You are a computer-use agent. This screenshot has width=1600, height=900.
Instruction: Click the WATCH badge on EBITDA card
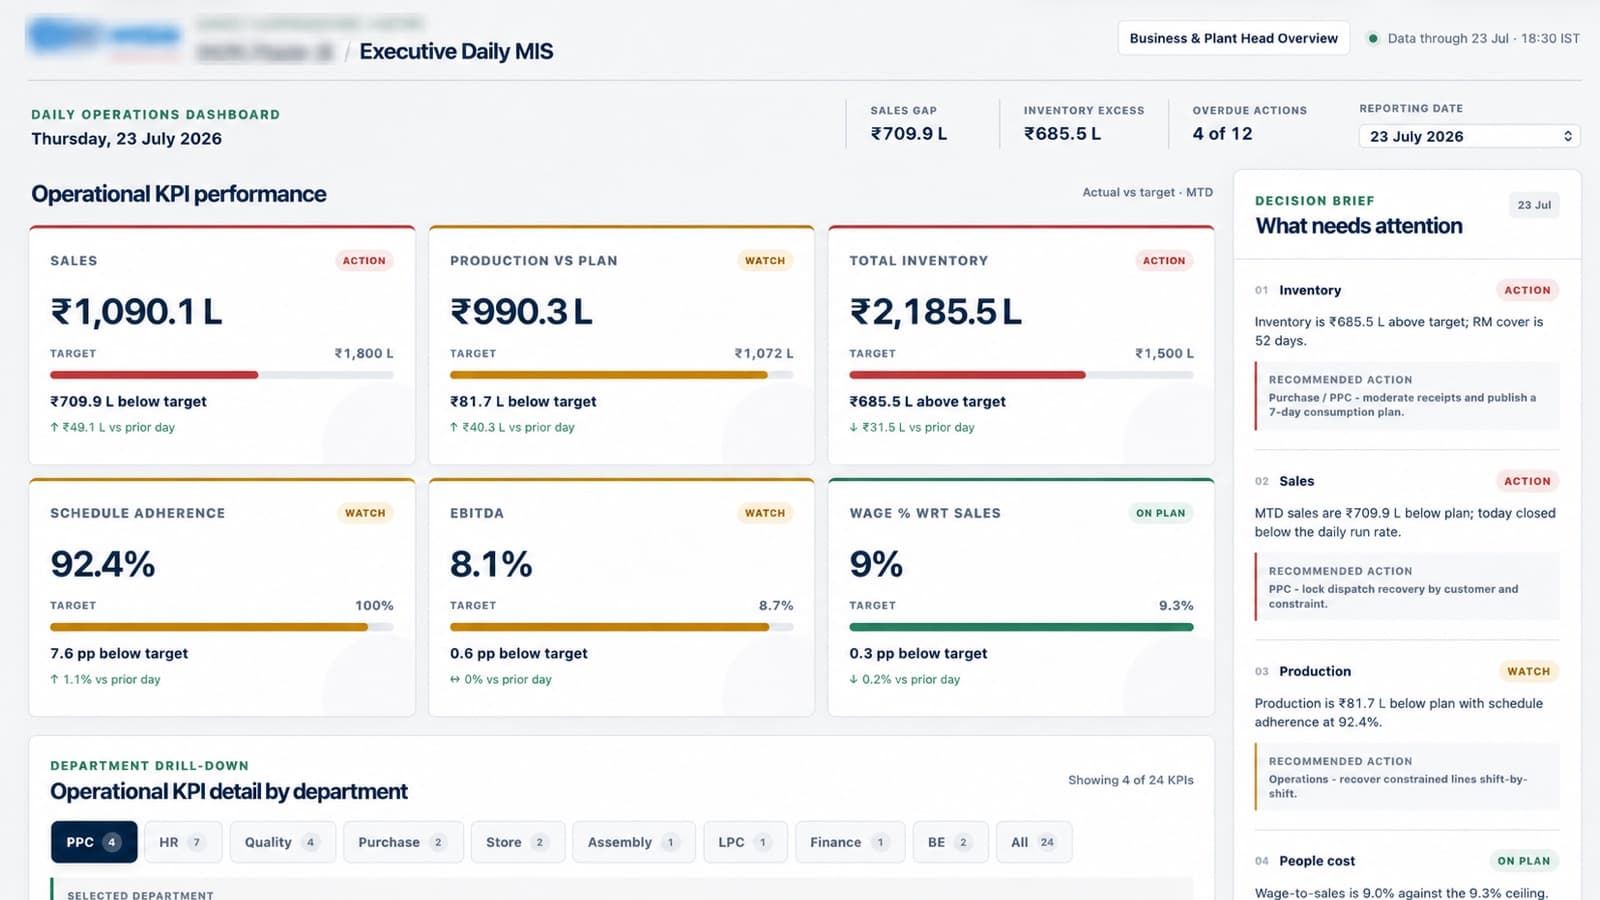point(765,513)
